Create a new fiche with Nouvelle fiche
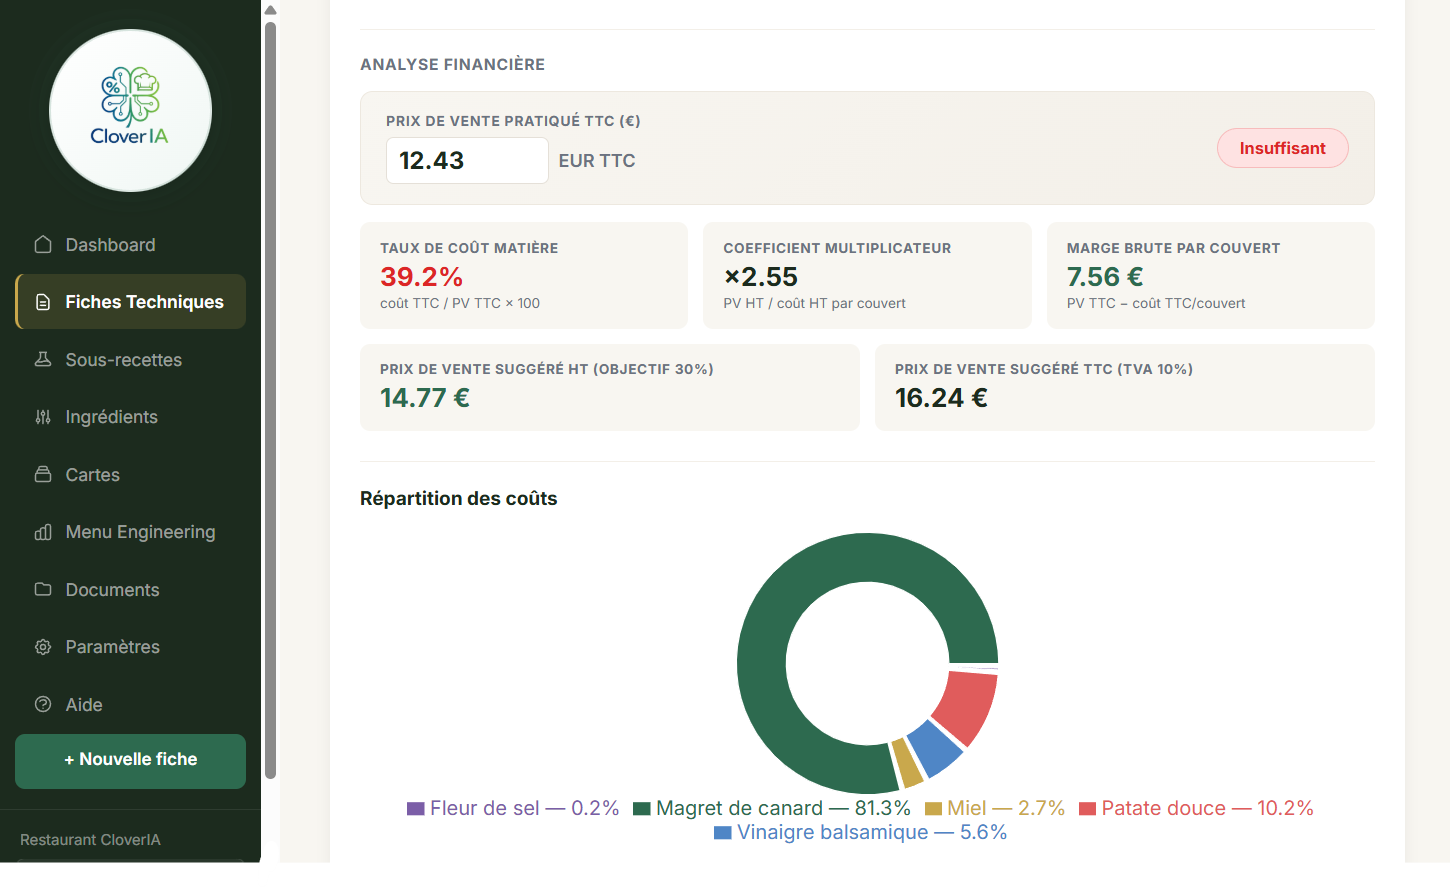1450x889 pixels. pyautogui.click(x=130, y=761)
